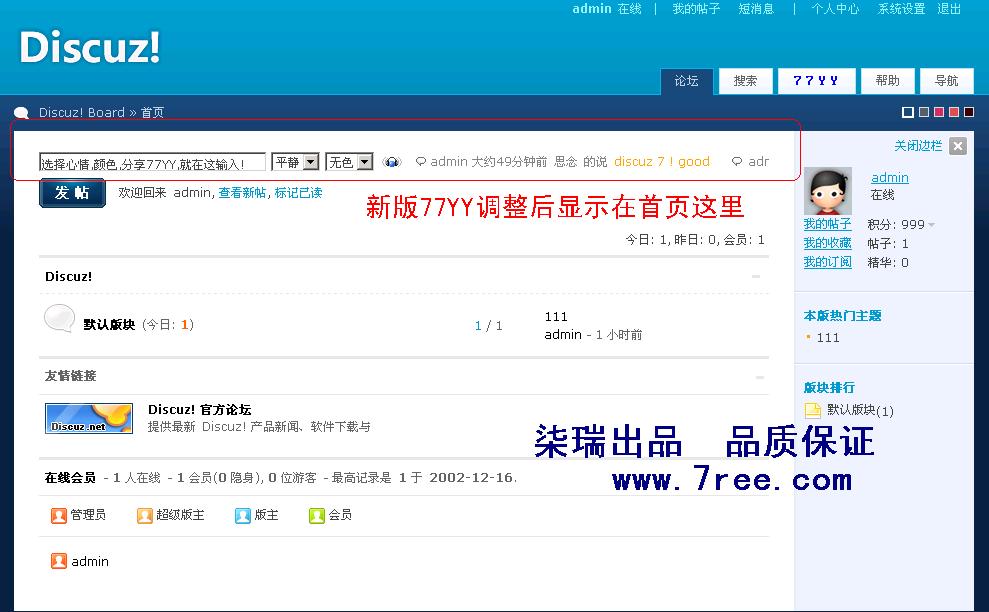Select the white-outlined blue style swatch
Screen dimensions: 989x612
click(x=908, y=112)
